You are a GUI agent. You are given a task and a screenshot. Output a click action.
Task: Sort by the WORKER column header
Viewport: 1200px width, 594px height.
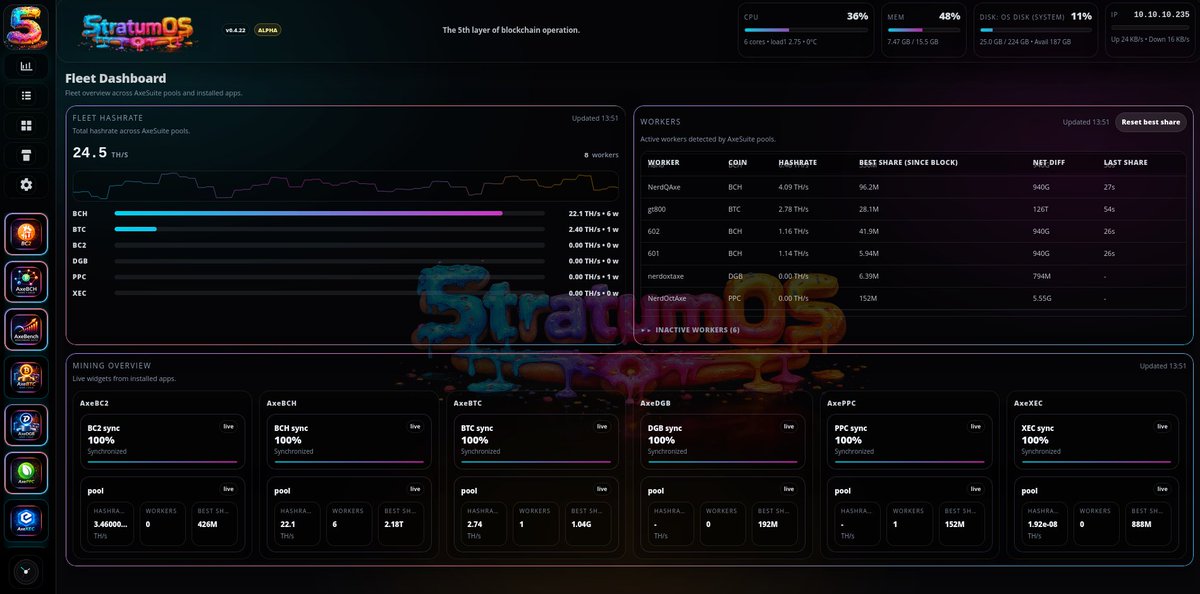pyautogui.click(x=663, y=162)
